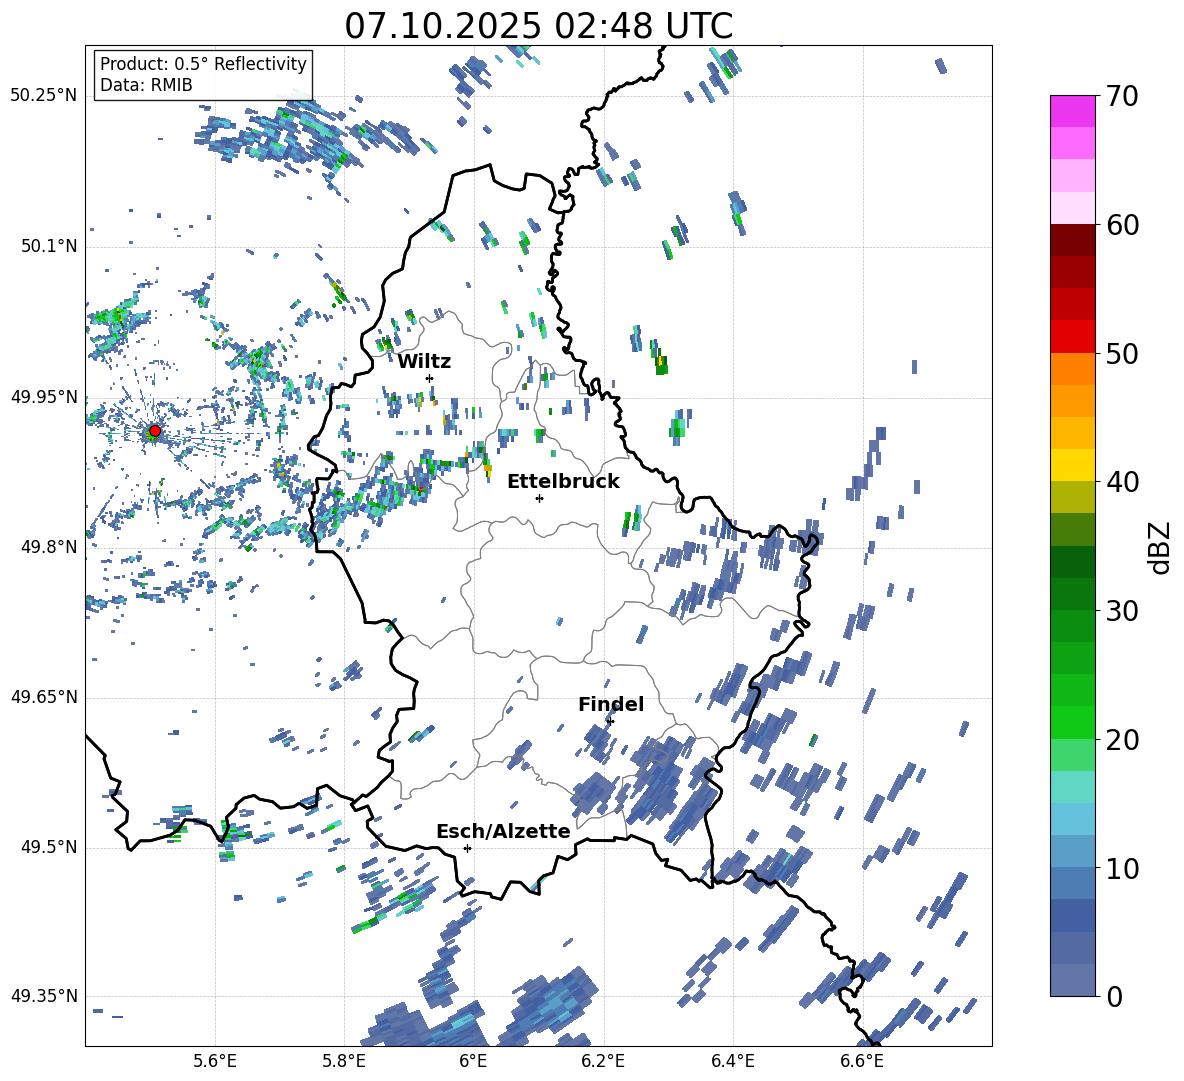Click the 50.1°N latitude label
The width and height of the screenshot is (1184, 1081).
pos(48,246)
